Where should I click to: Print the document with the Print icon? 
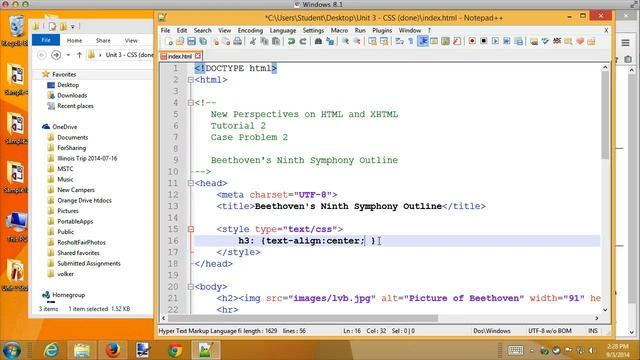coord(238,41)
